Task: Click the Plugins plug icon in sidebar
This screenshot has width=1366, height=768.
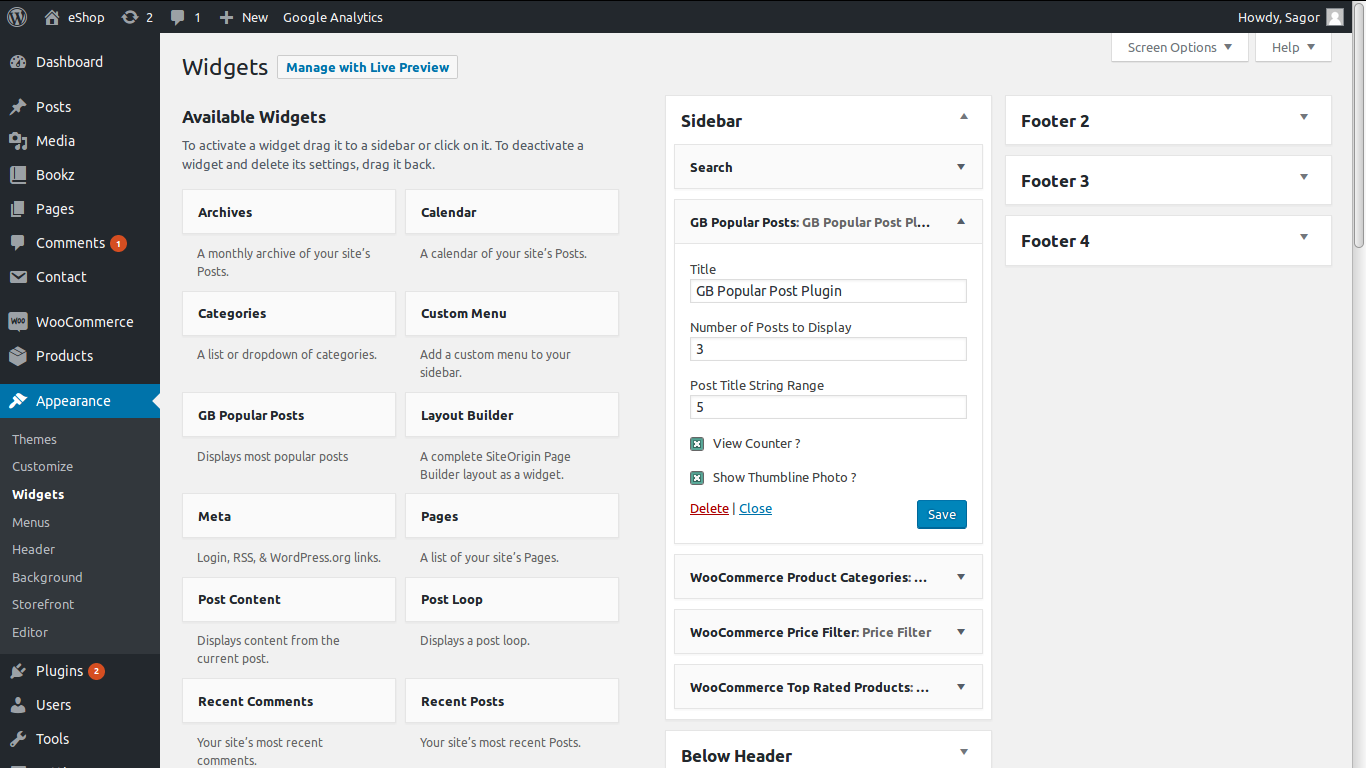Action: click(x=18, y=671)
